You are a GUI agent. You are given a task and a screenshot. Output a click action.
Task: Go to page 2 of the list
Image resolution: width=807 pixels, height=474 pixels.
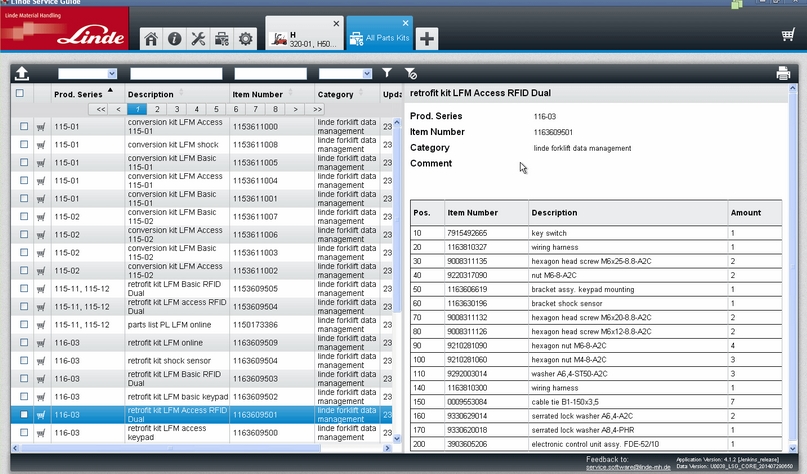(157, 109)
